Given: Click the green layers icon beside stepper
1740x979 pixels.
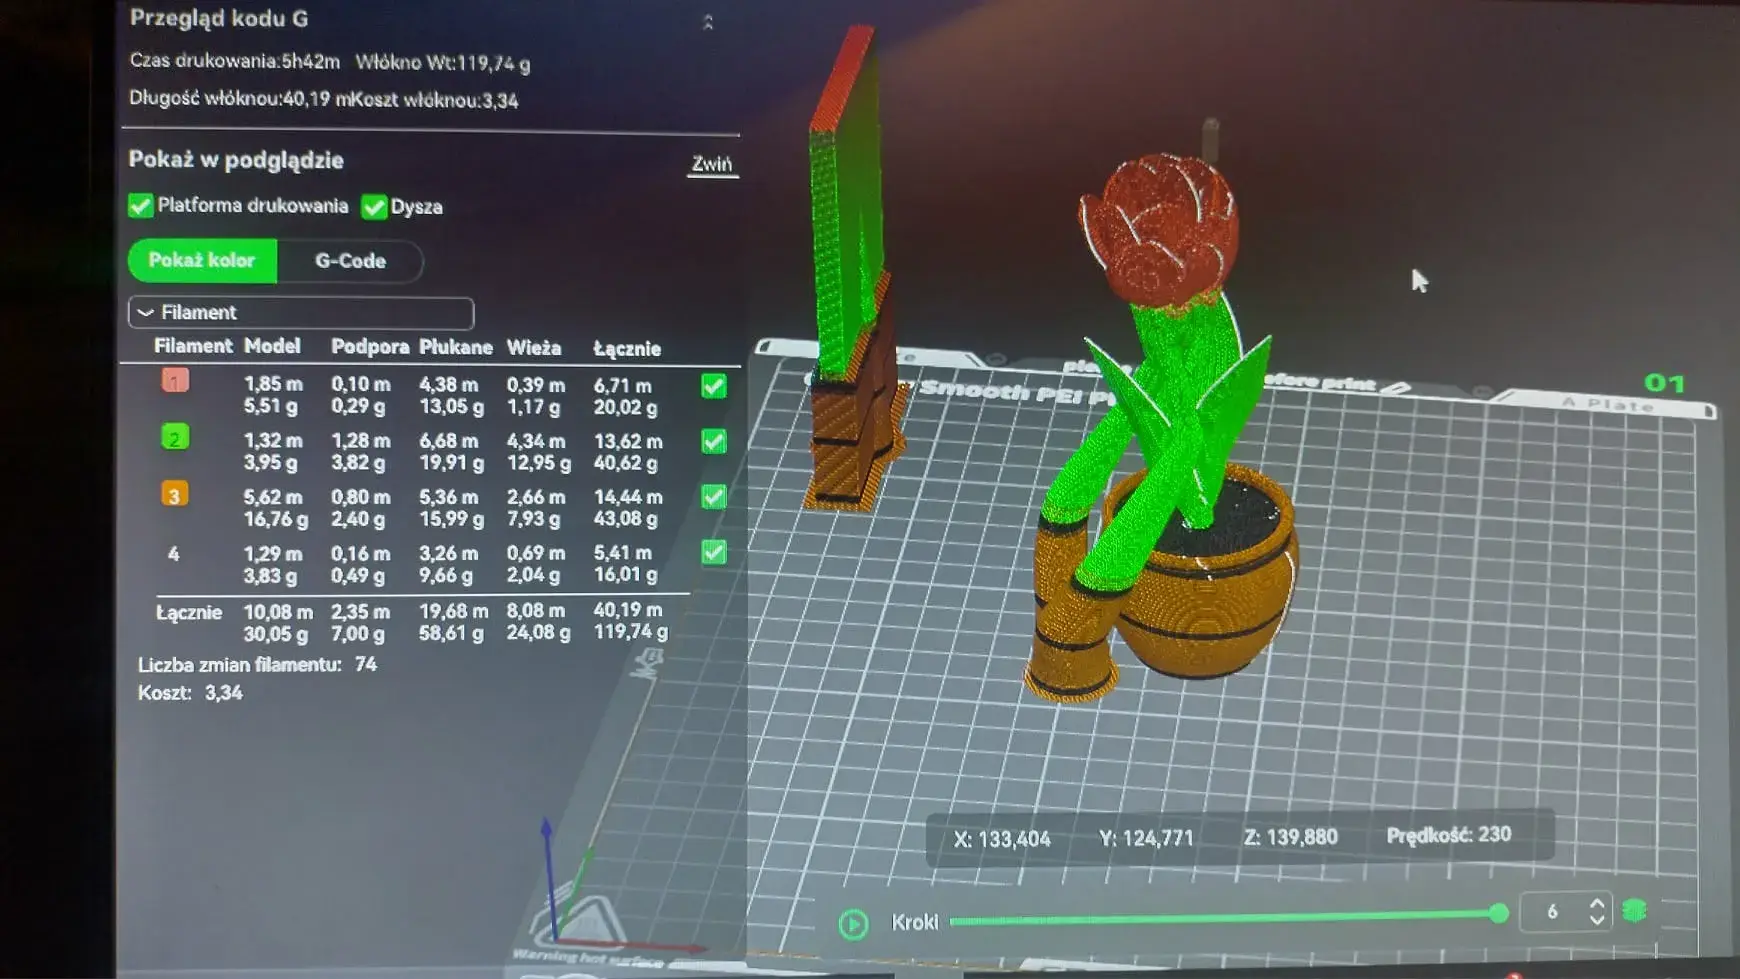Looking at the screenshot, I should (1634, 911).
